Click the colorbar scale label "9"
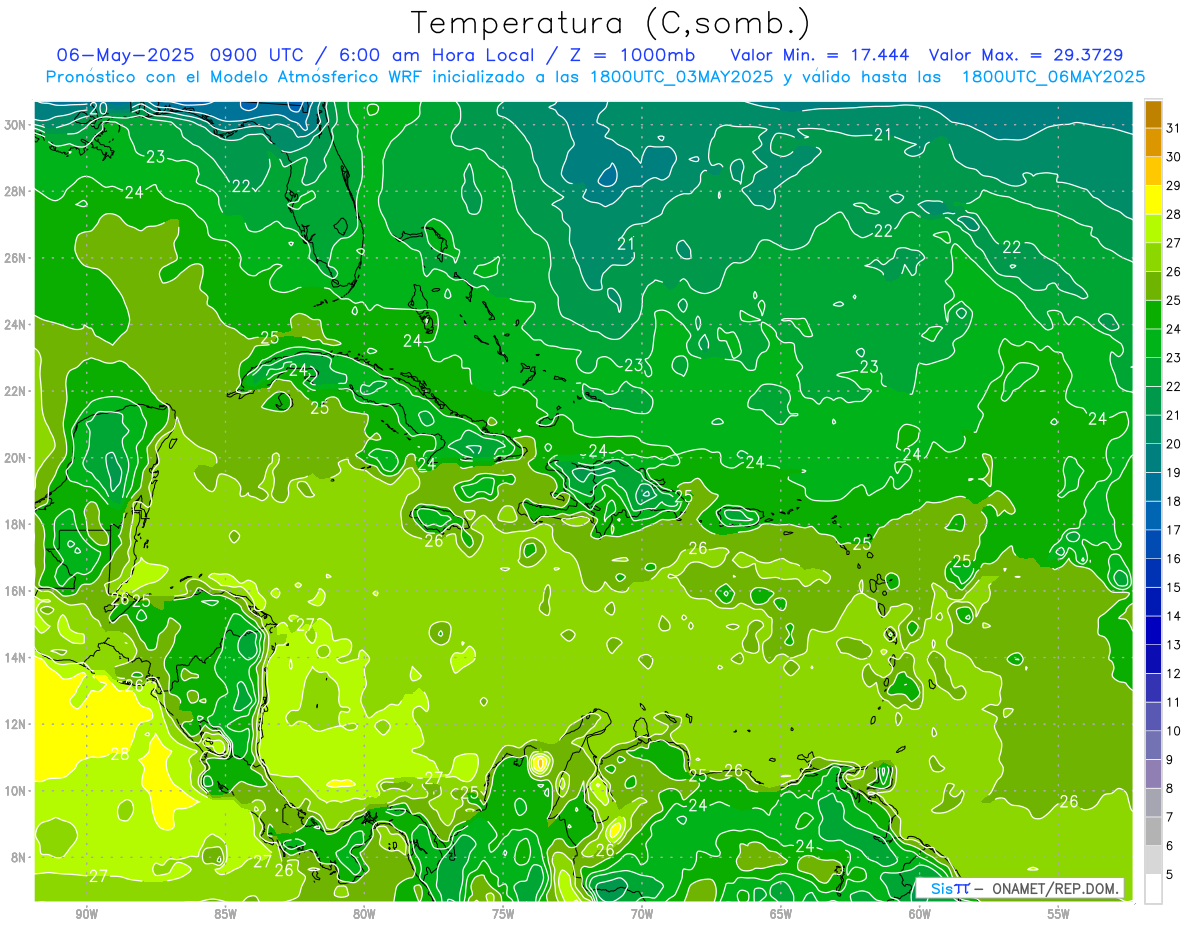 click(1170, 760)
